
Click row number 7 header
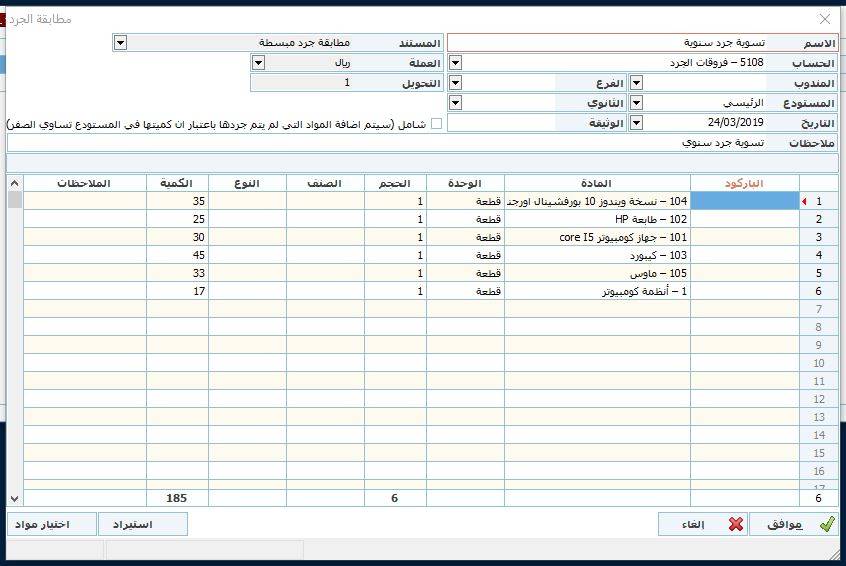818,309
